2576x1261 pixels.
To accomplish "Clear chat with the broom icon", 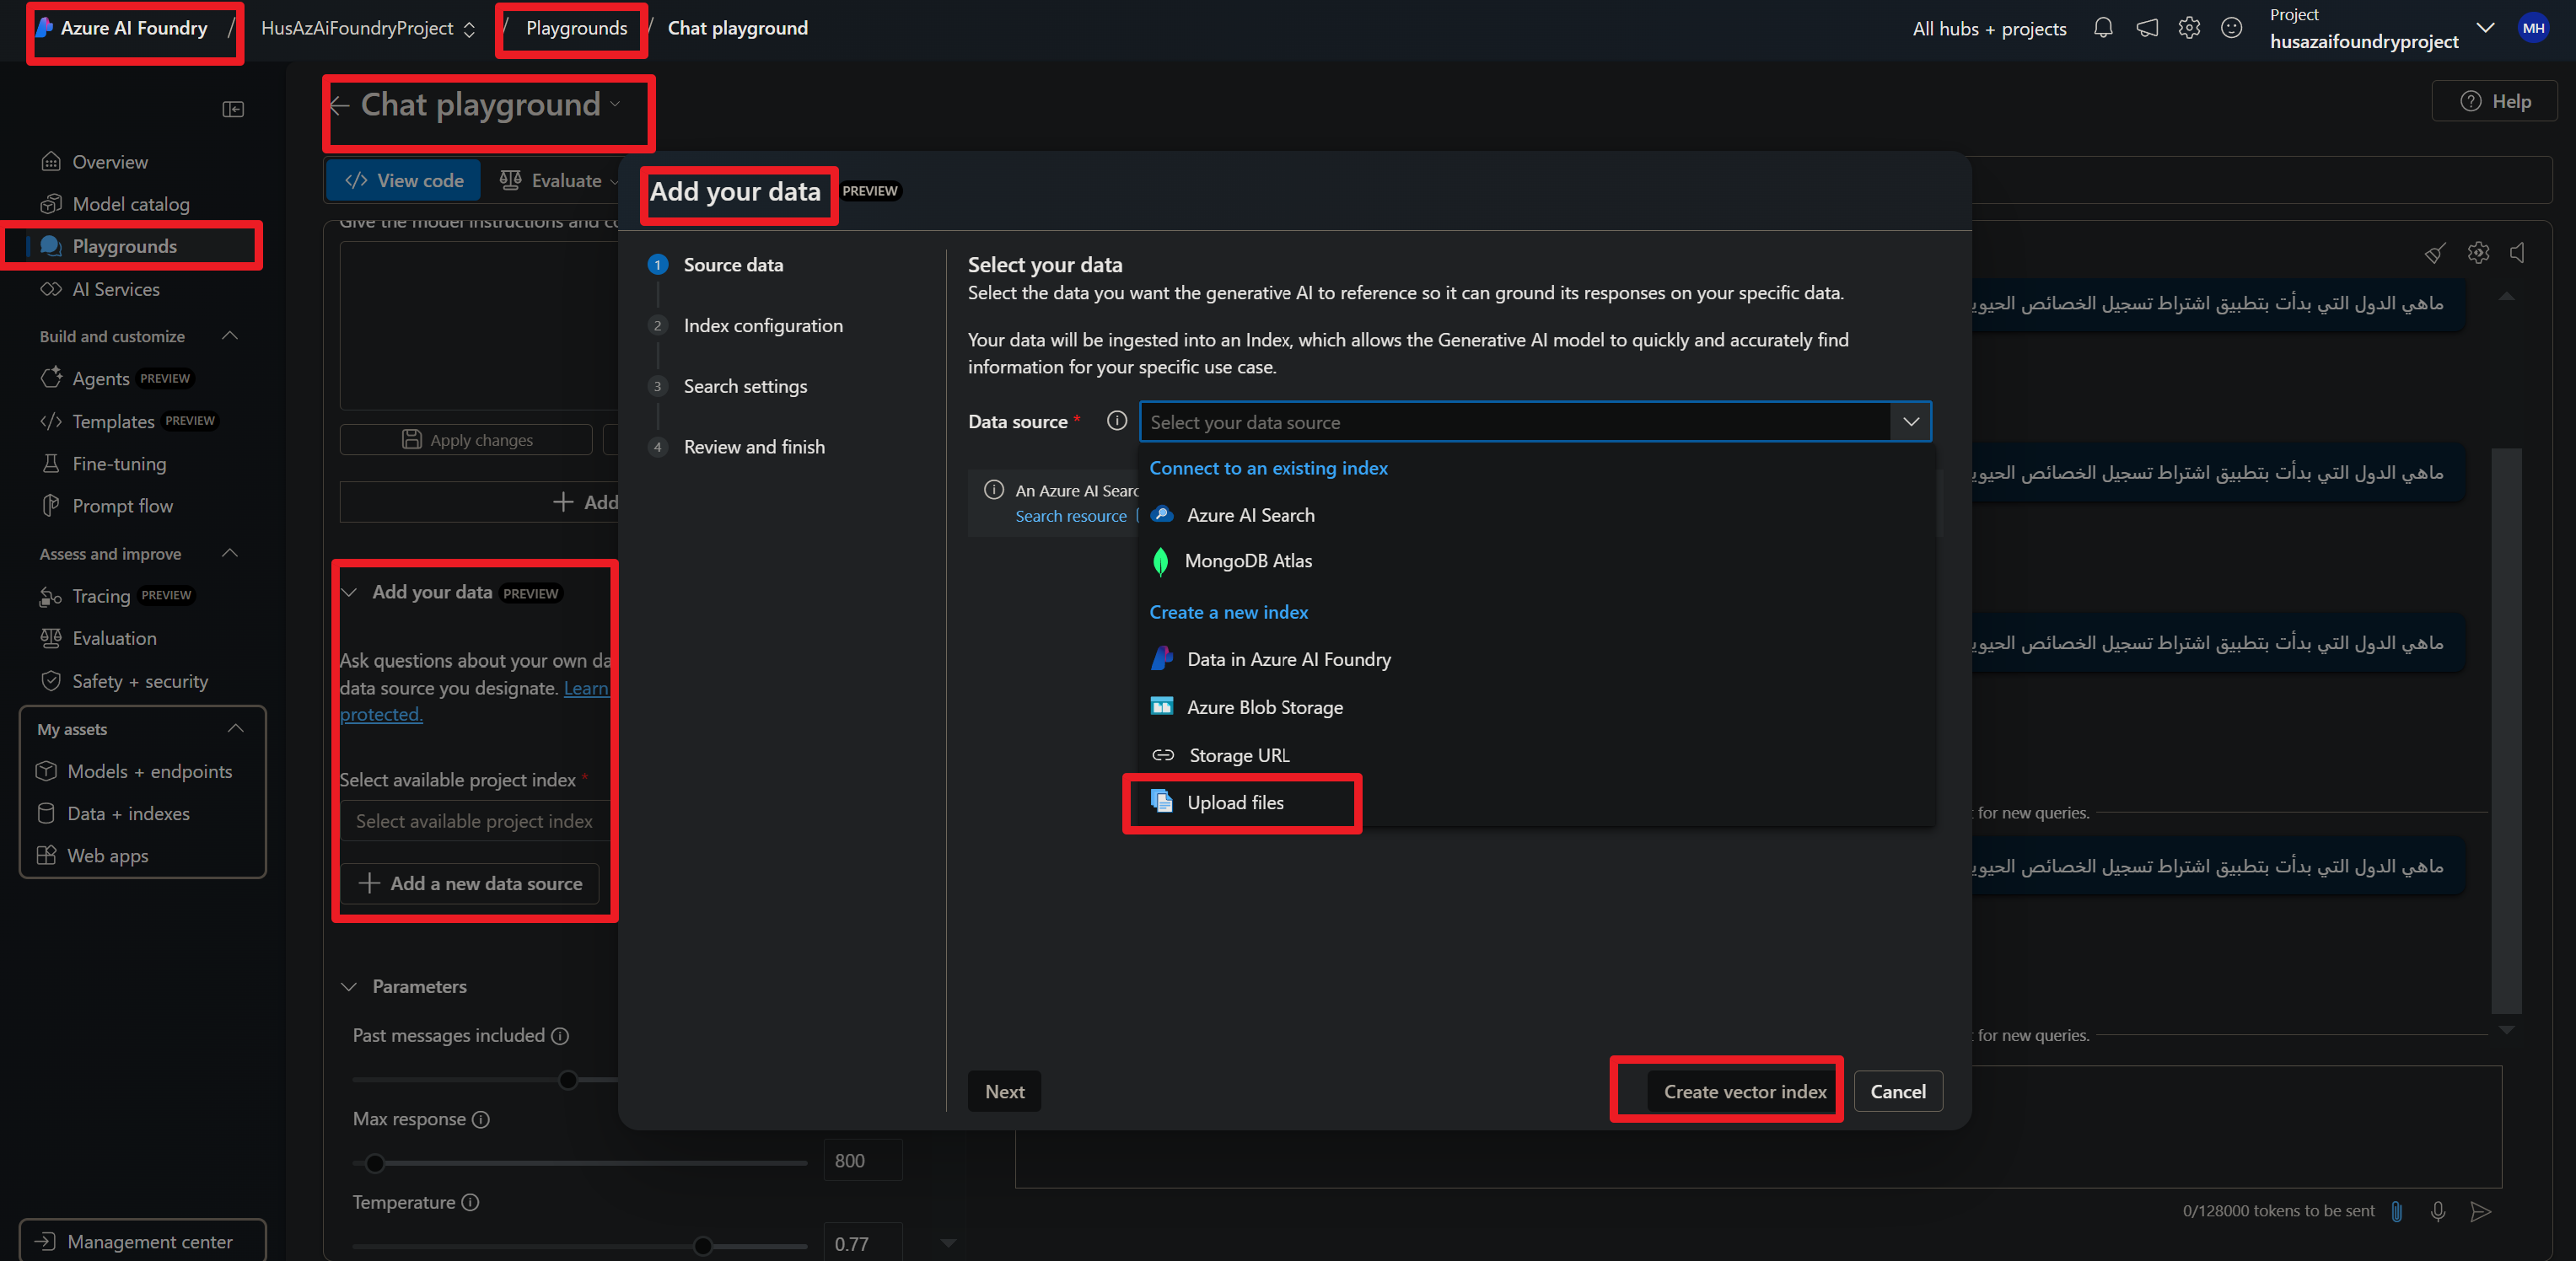I will [x=2435, y=253].
